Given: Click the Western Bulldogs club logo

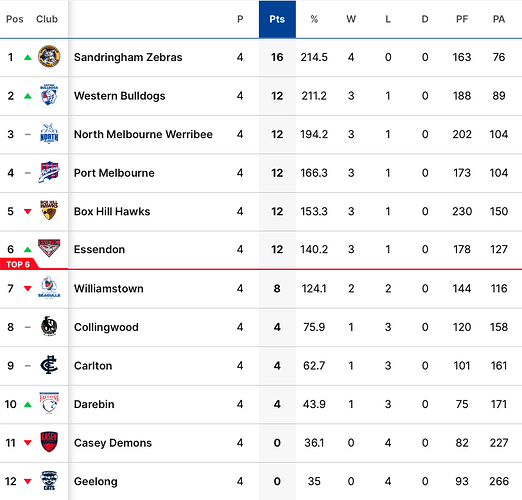Looking at the screenshot, I should [49, 95].
